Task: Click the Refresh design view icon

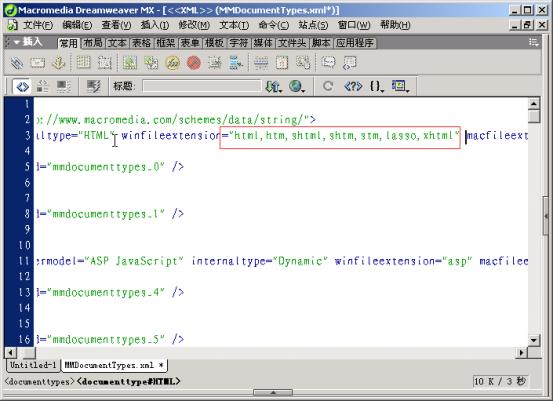Action: click(x=328, y=86)
